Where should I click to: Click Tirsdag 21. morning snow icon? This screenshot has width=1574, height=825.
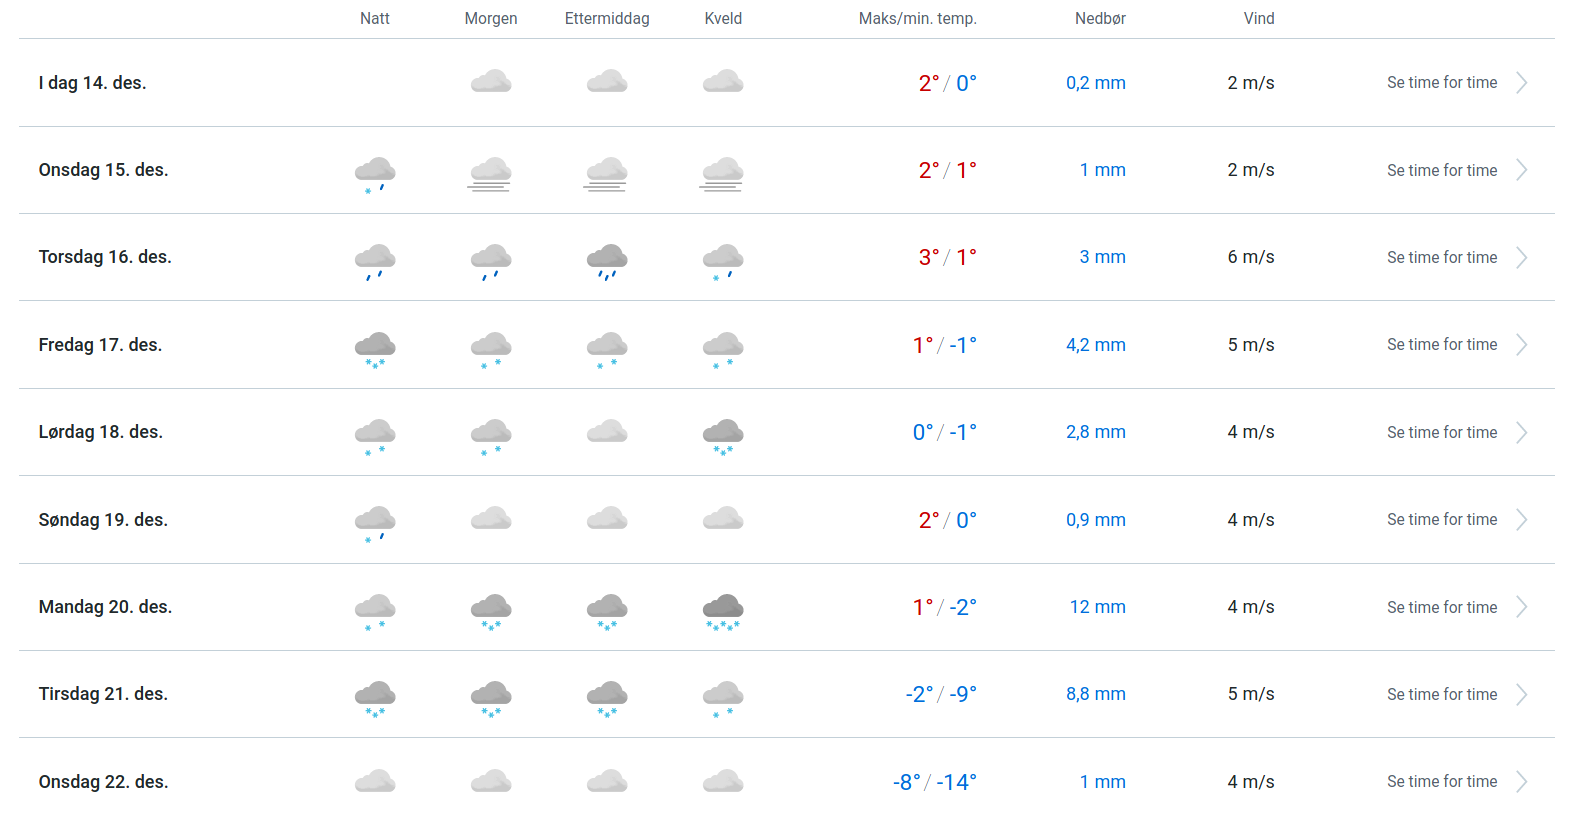pos(491,697)
